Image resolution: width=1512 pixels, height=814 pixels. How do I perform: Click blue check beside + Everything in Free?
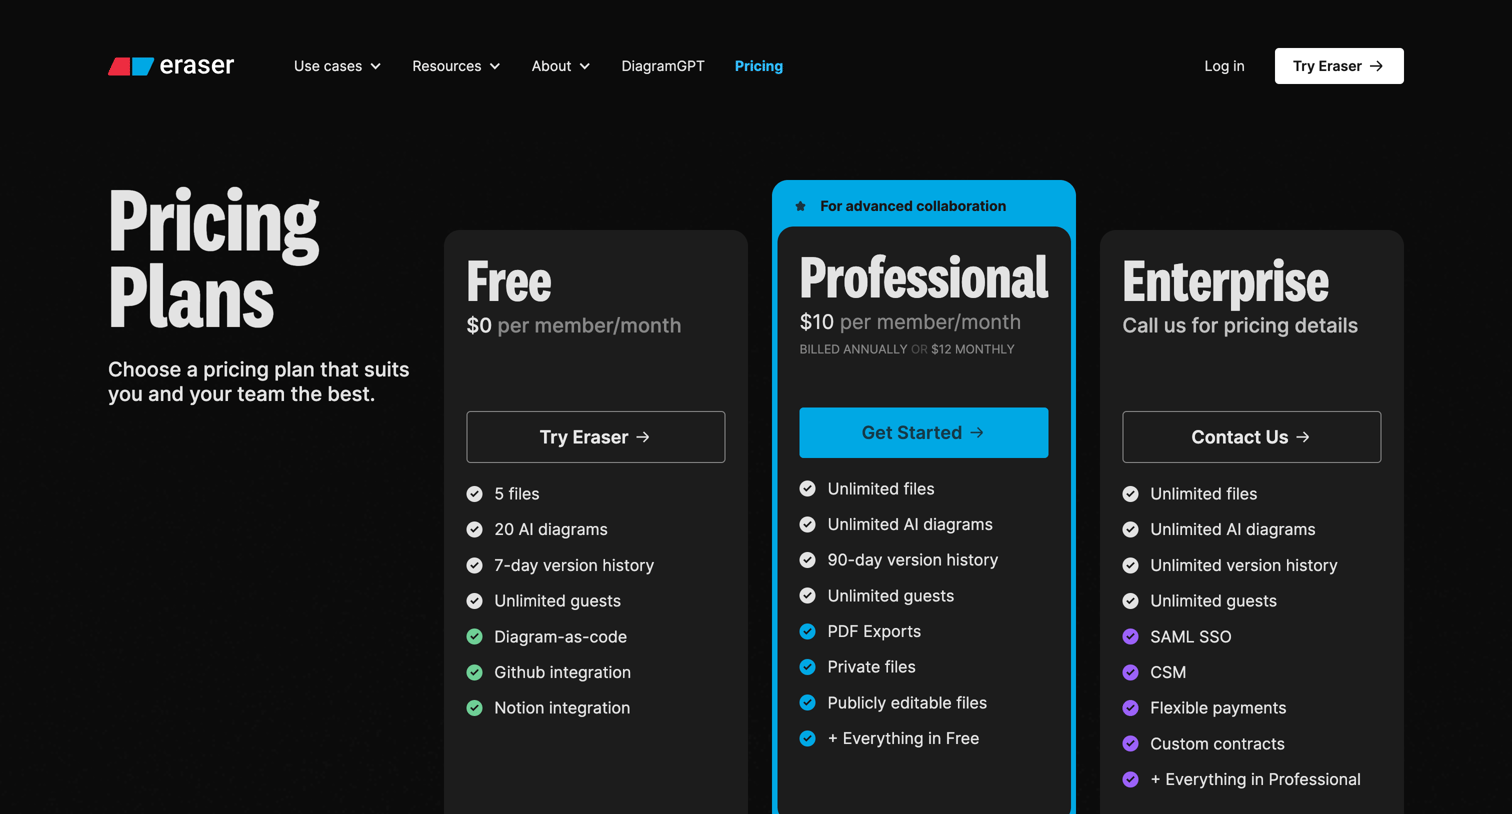tap(808, 739)
